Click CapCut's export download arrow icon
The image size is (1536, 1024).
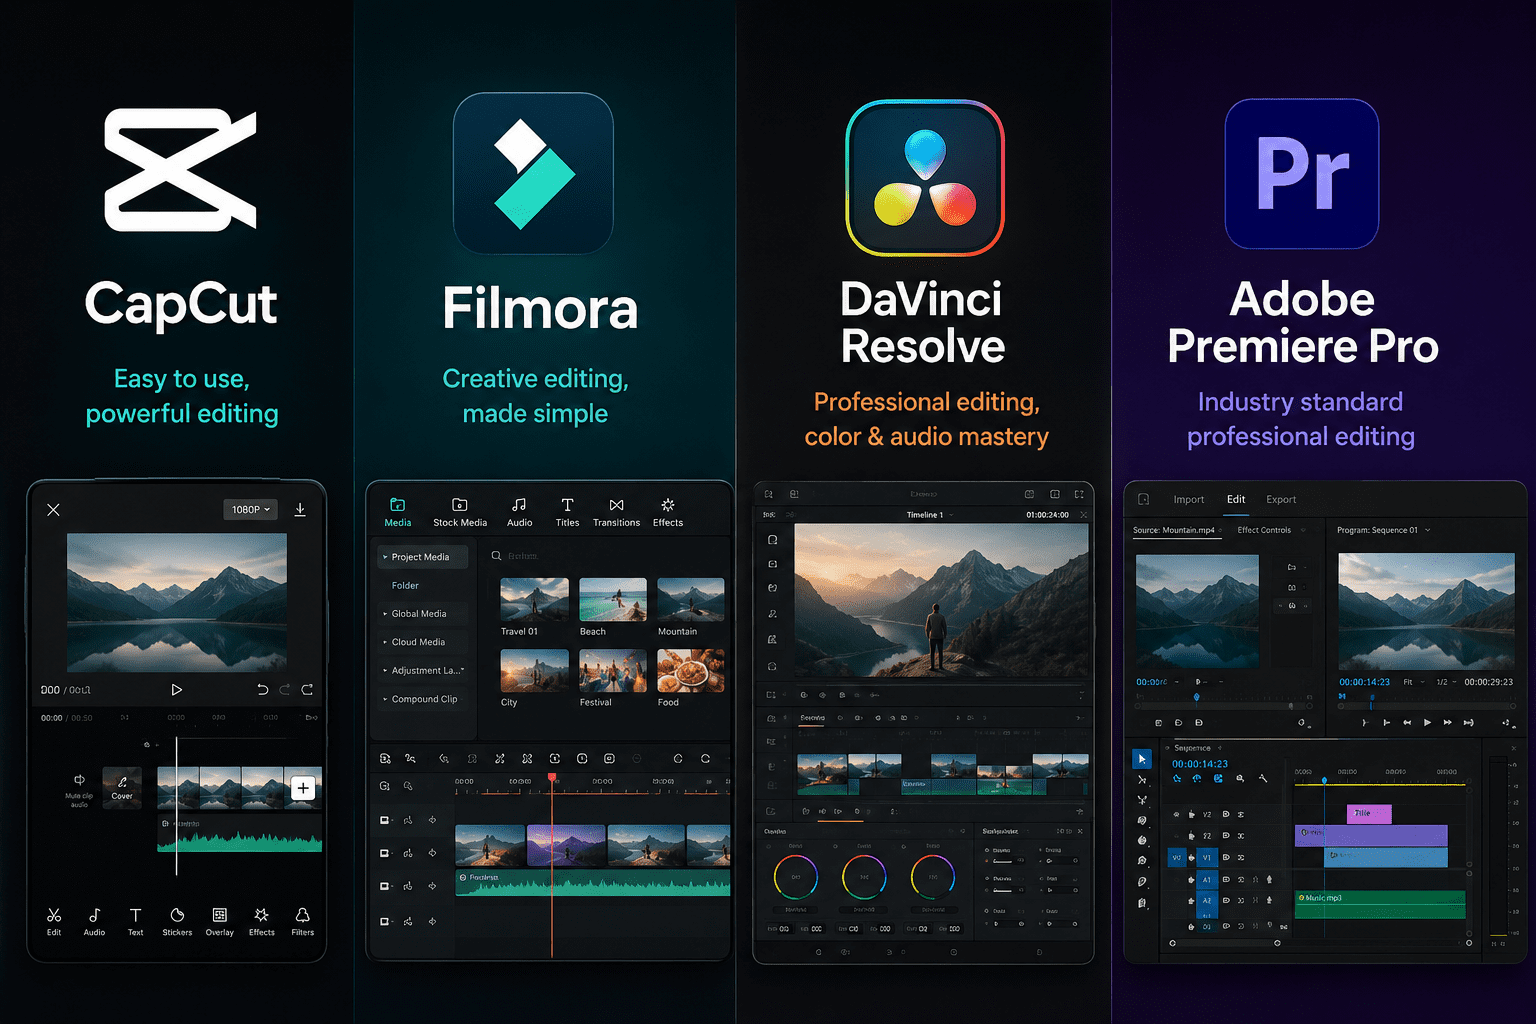click(x=300, y=510)
